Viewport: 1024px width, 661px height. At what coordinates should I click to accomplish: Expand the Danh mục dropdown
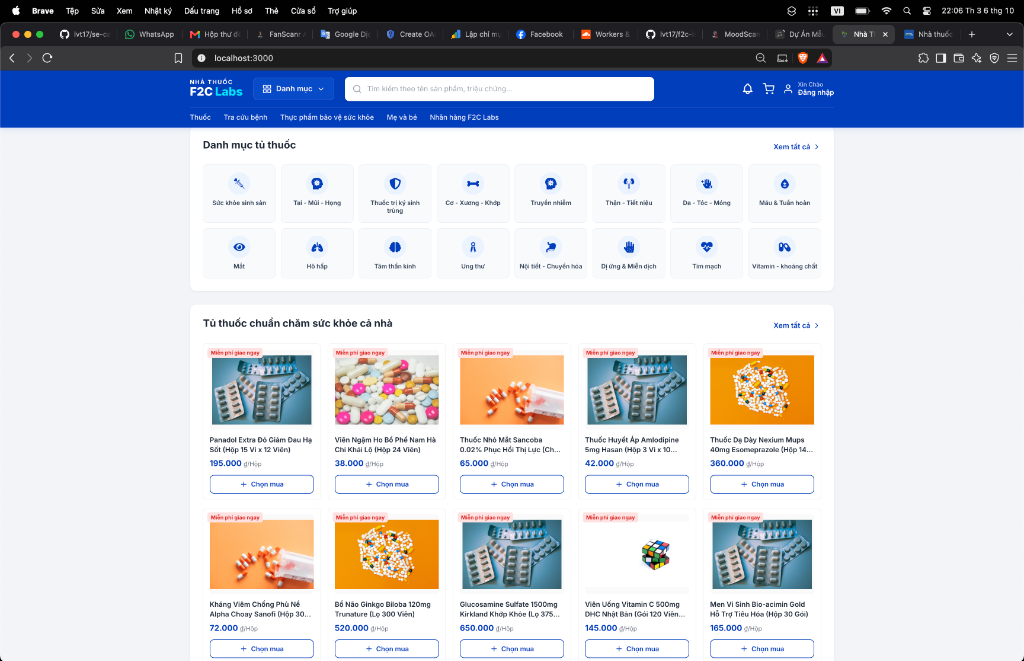click(x=293, y=89)
